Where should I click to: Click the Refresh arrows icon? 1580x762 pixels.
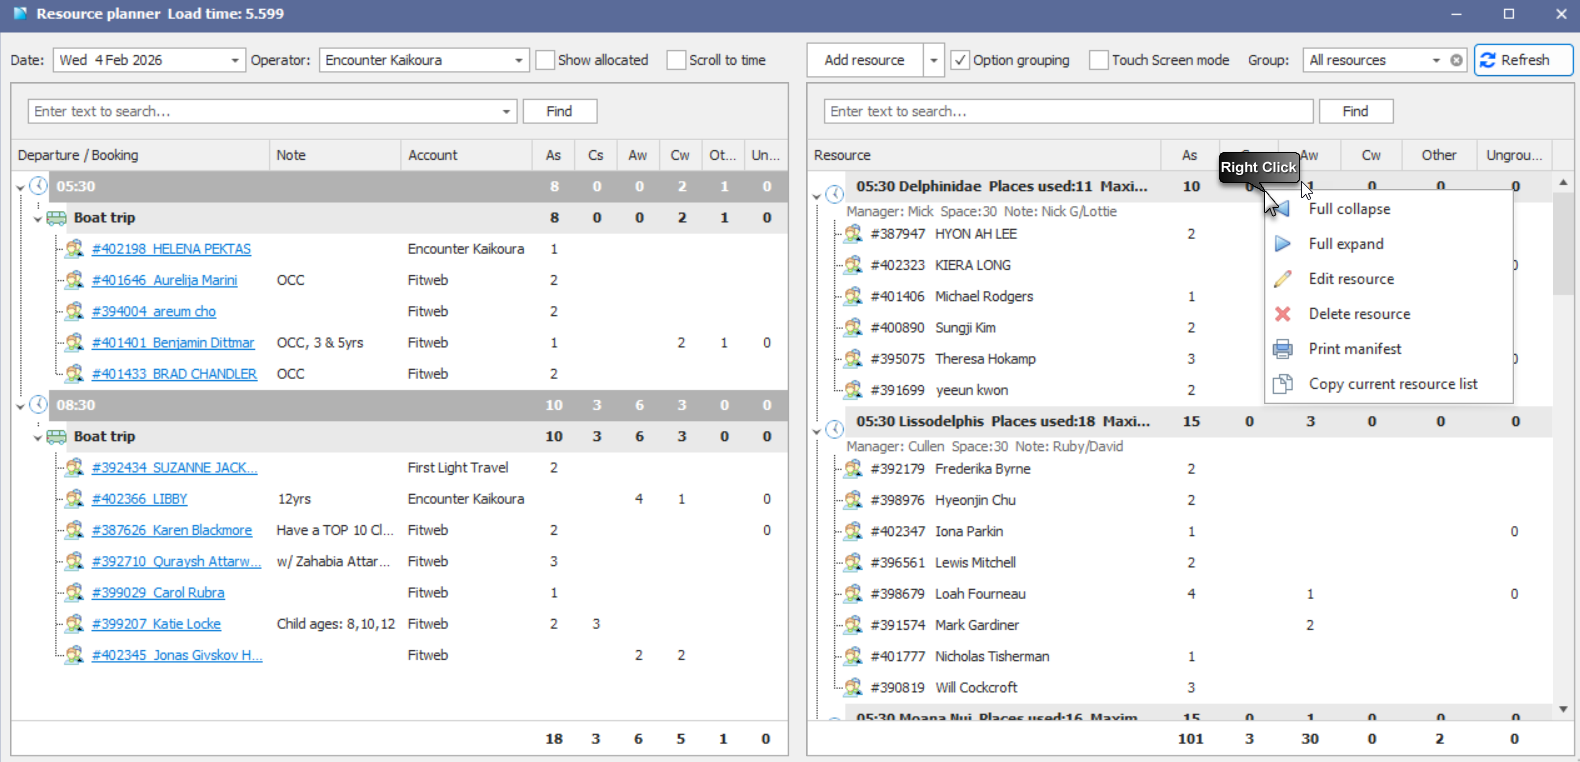point(1488,60)
